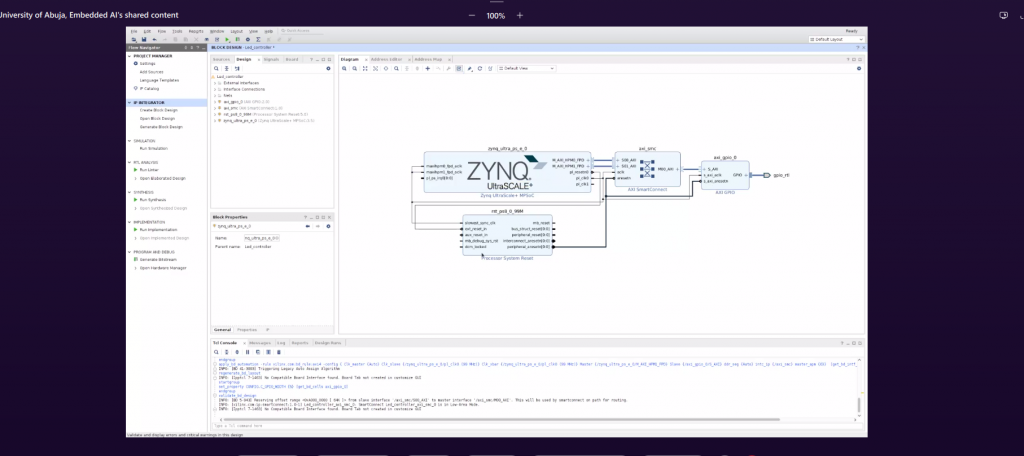Click Regenerate Layout icon in Diagram toolbar

[x=480, y=69]
